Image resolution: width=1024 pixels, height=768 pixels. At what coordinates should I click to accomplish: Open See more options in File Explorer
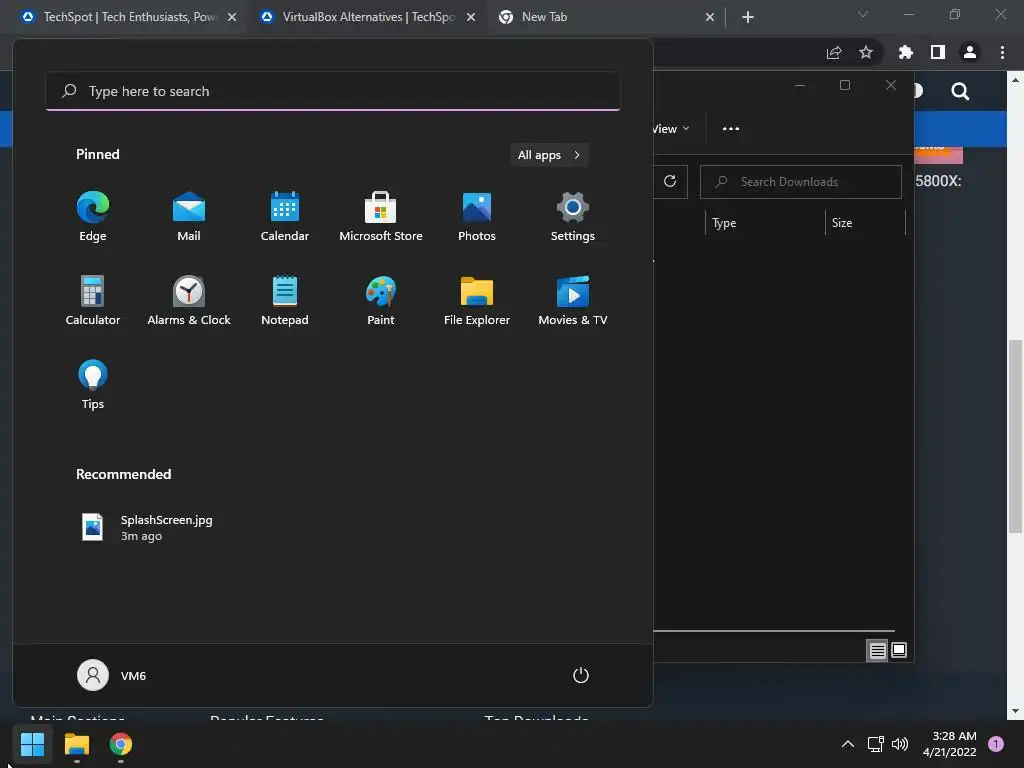(x=731, y=129)
